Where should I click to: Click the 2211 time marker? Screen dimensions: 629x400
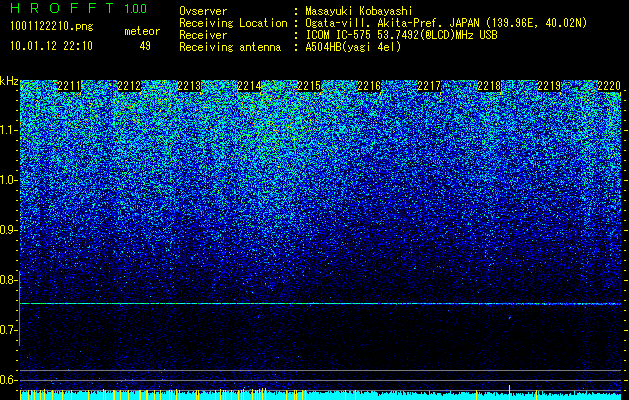coord(69,86)
